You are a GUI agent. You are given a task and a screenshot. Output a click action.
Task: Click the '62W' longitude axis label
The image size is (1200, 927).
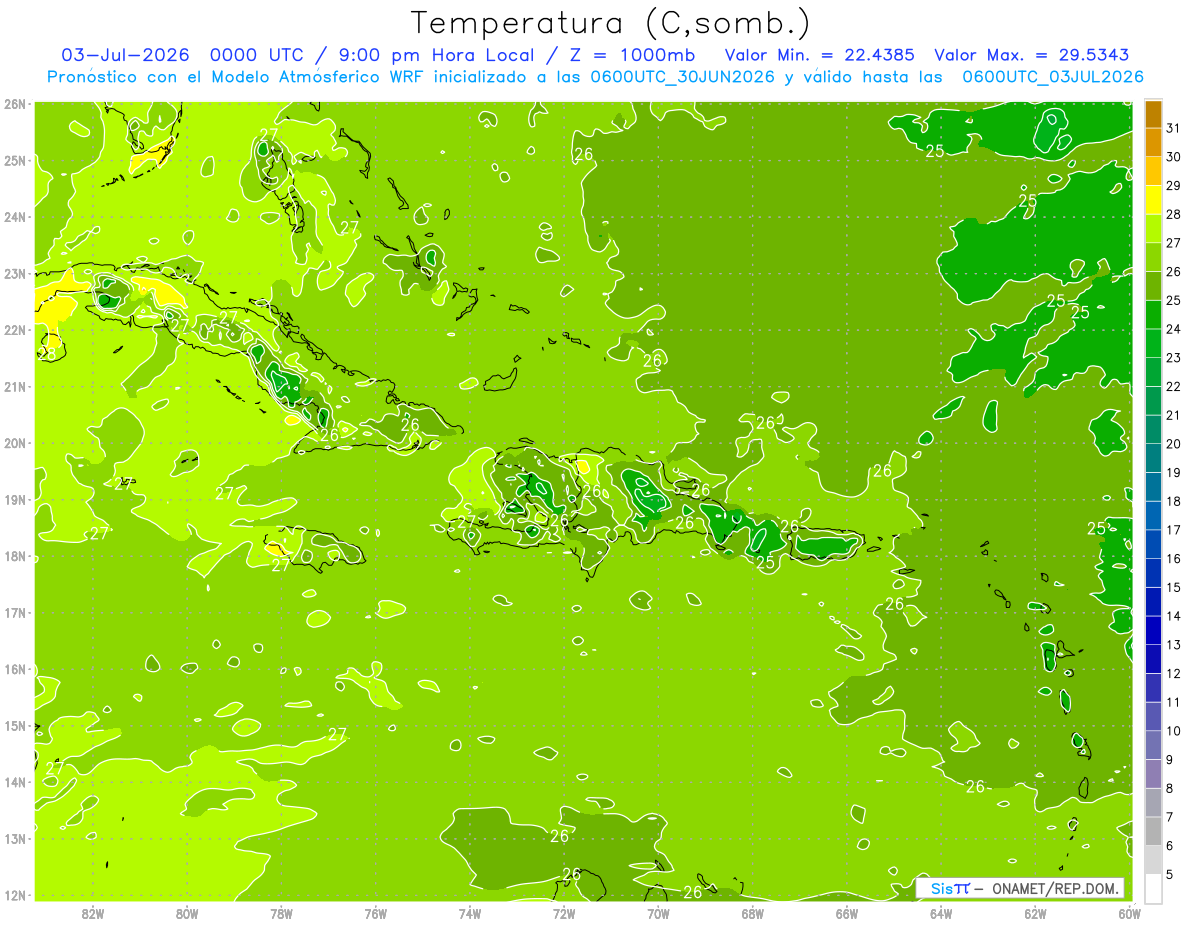pos(1034,914)
